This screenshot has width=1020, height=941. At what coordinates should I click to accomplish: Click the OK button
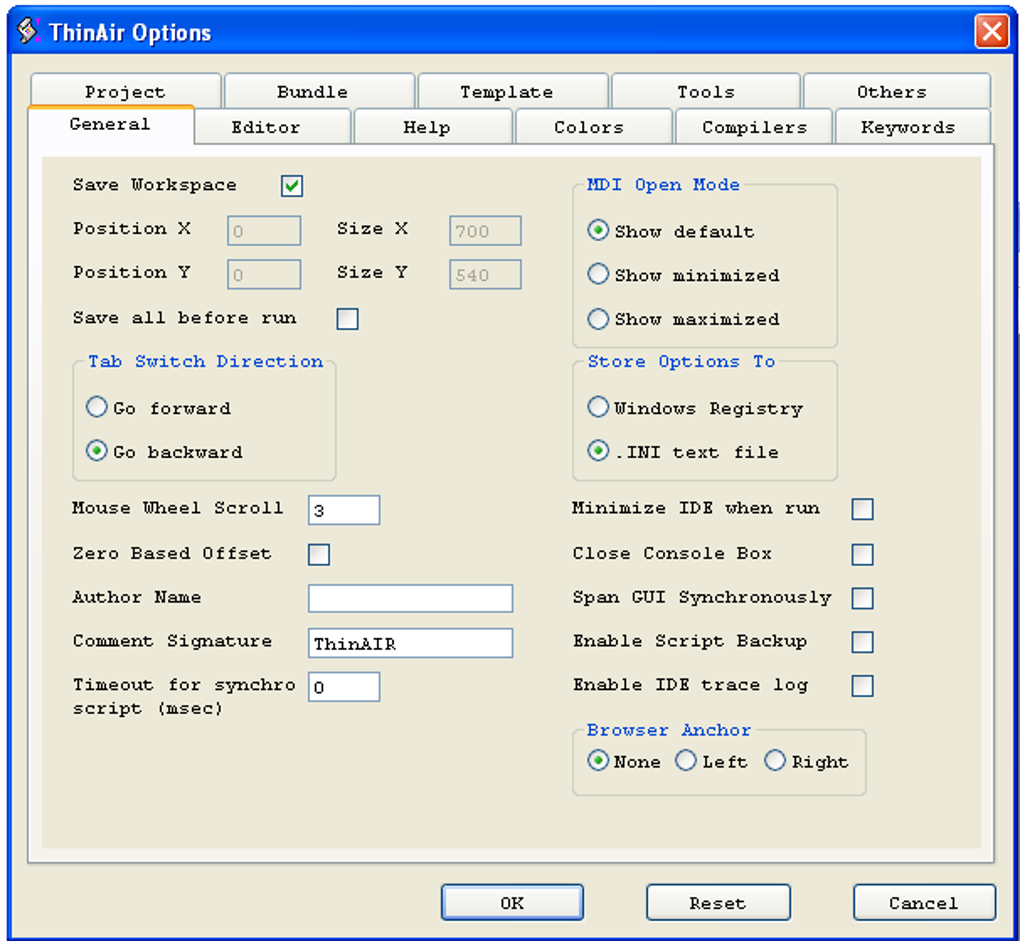tap(512, 901)
